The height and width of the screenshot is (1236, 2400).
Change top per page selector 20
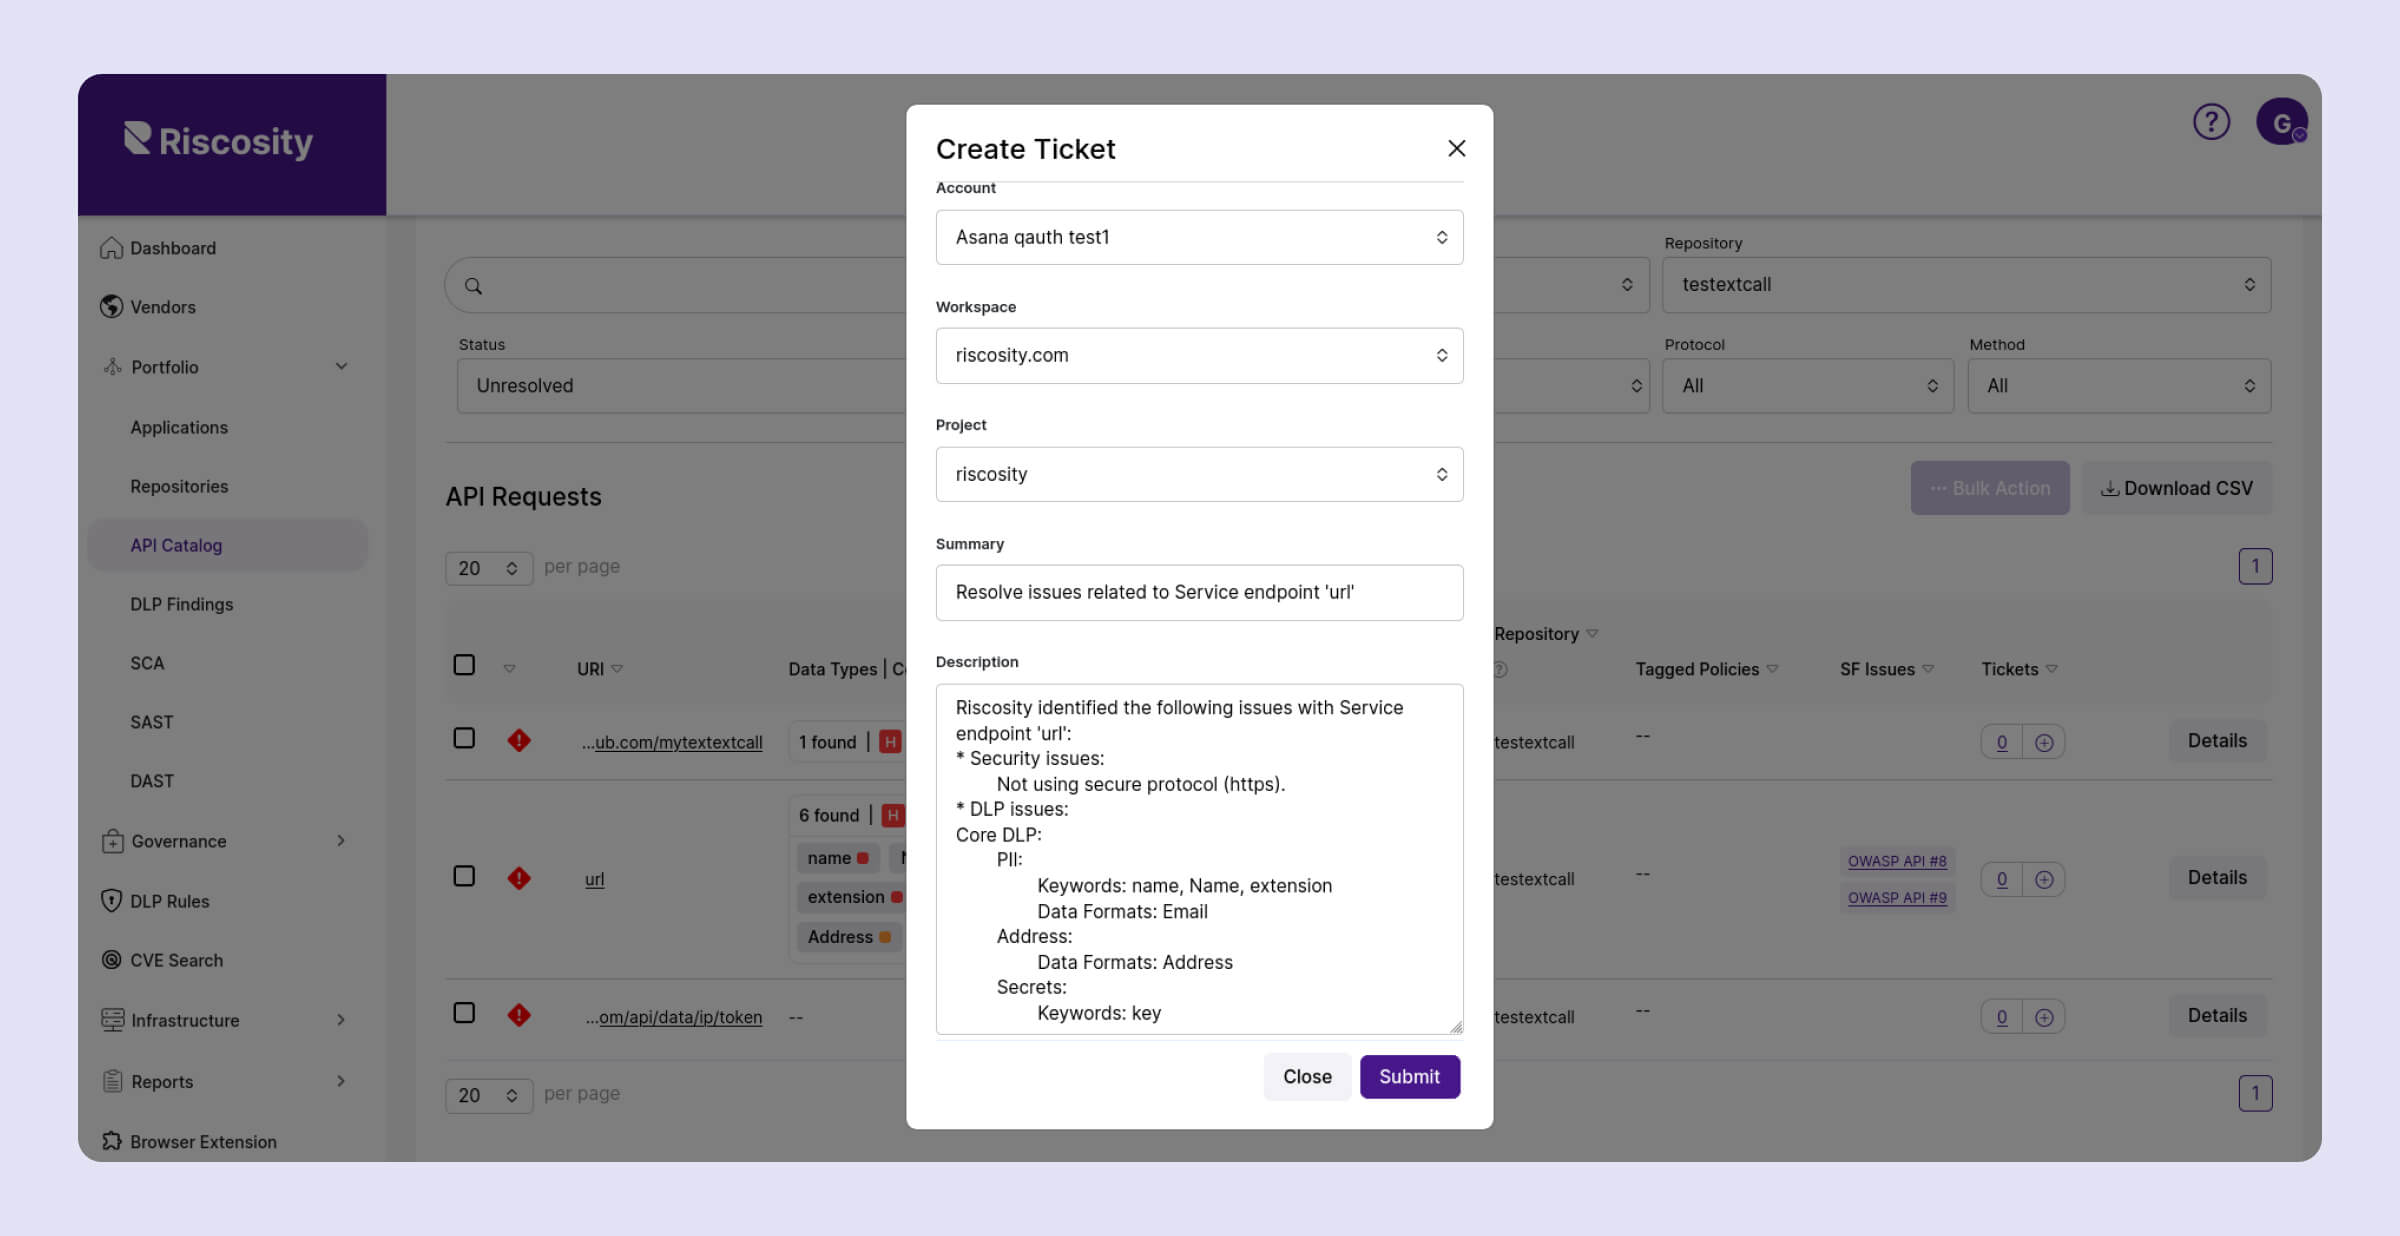(x=488, y=568)
